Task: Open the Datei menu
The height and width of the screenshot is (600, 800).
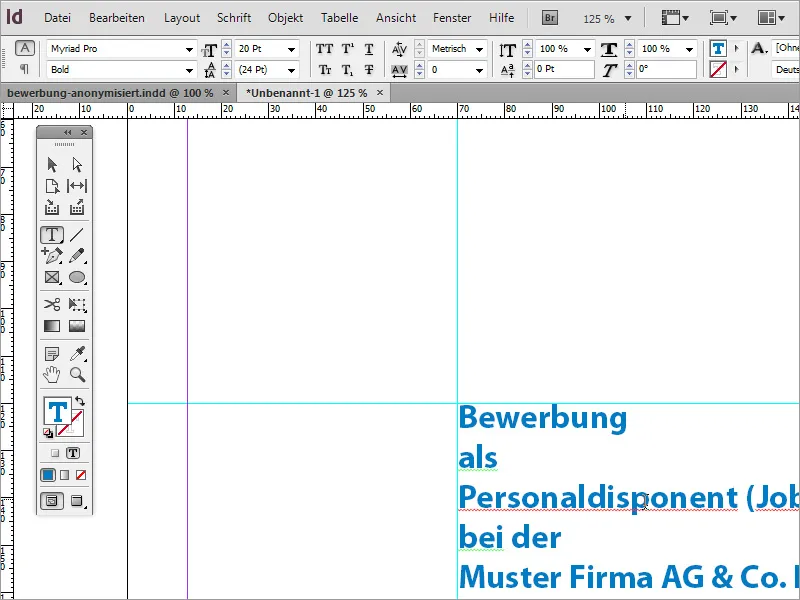Action: [57, 18]
